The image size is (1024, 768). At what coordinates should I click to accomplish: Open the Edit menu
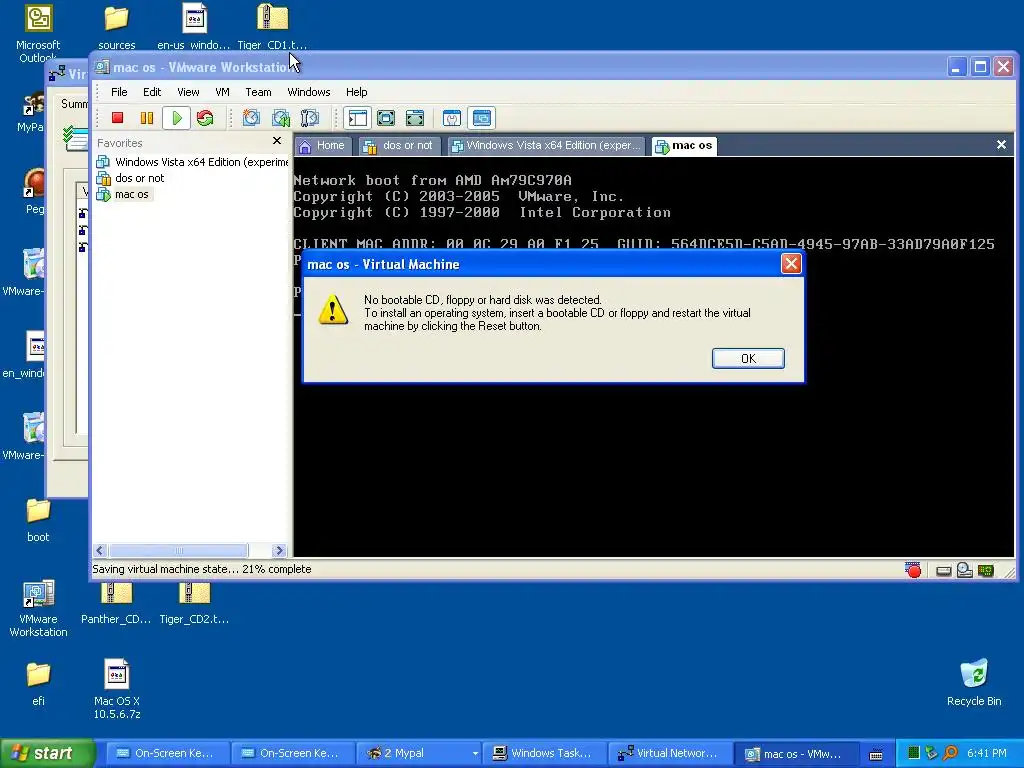152,92
